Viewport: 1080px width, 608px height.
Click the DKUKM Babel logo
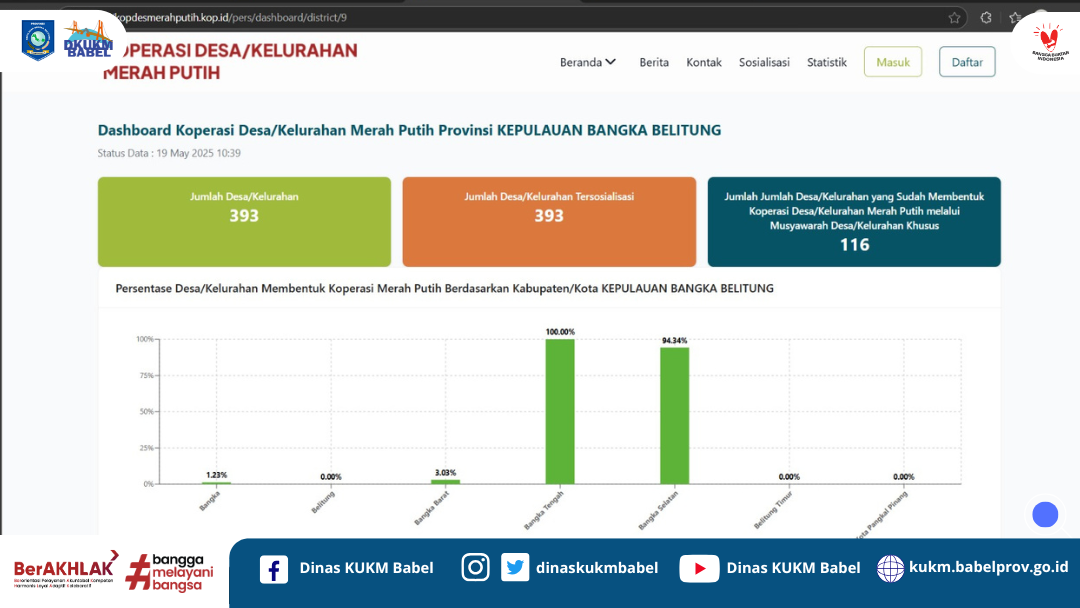88,40
